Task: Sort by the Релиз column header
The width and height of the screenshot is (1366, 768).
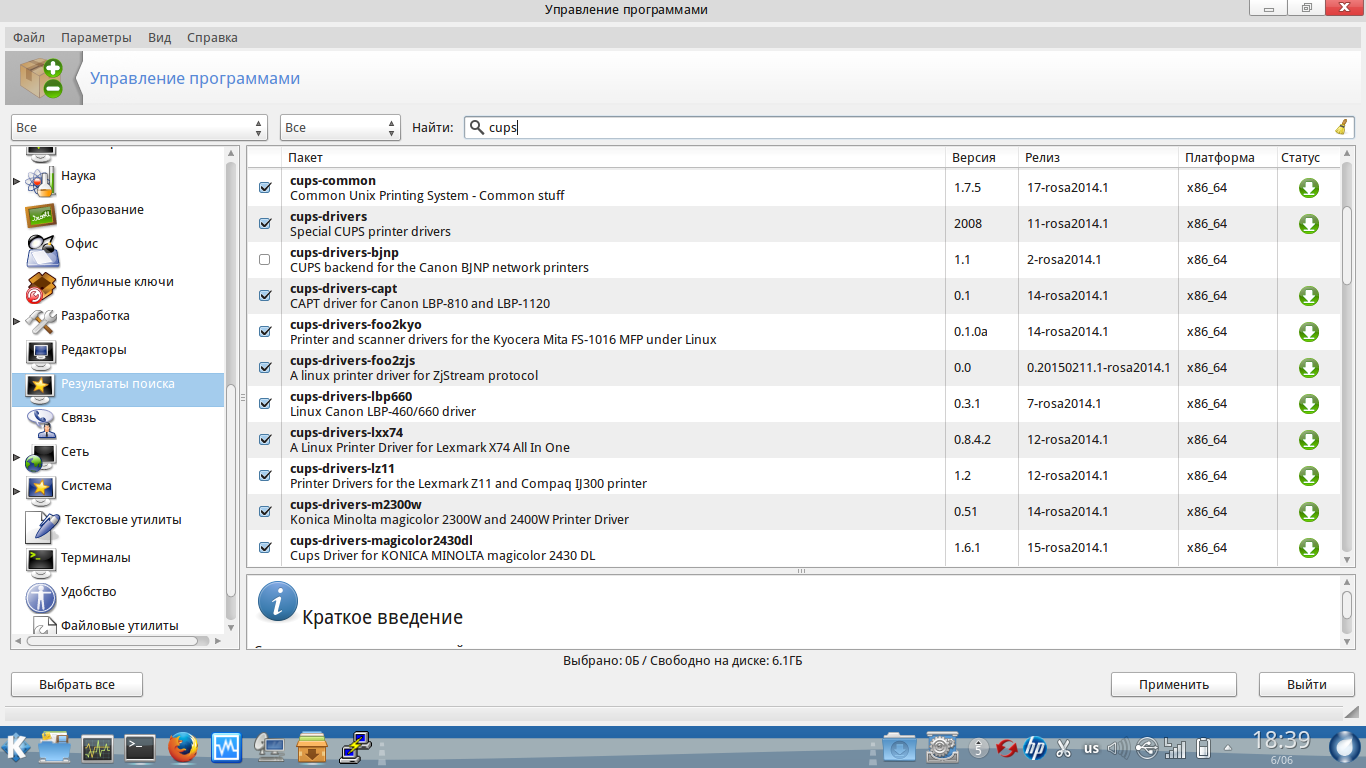Action: pyautogui.click(x=1098, y=158)
